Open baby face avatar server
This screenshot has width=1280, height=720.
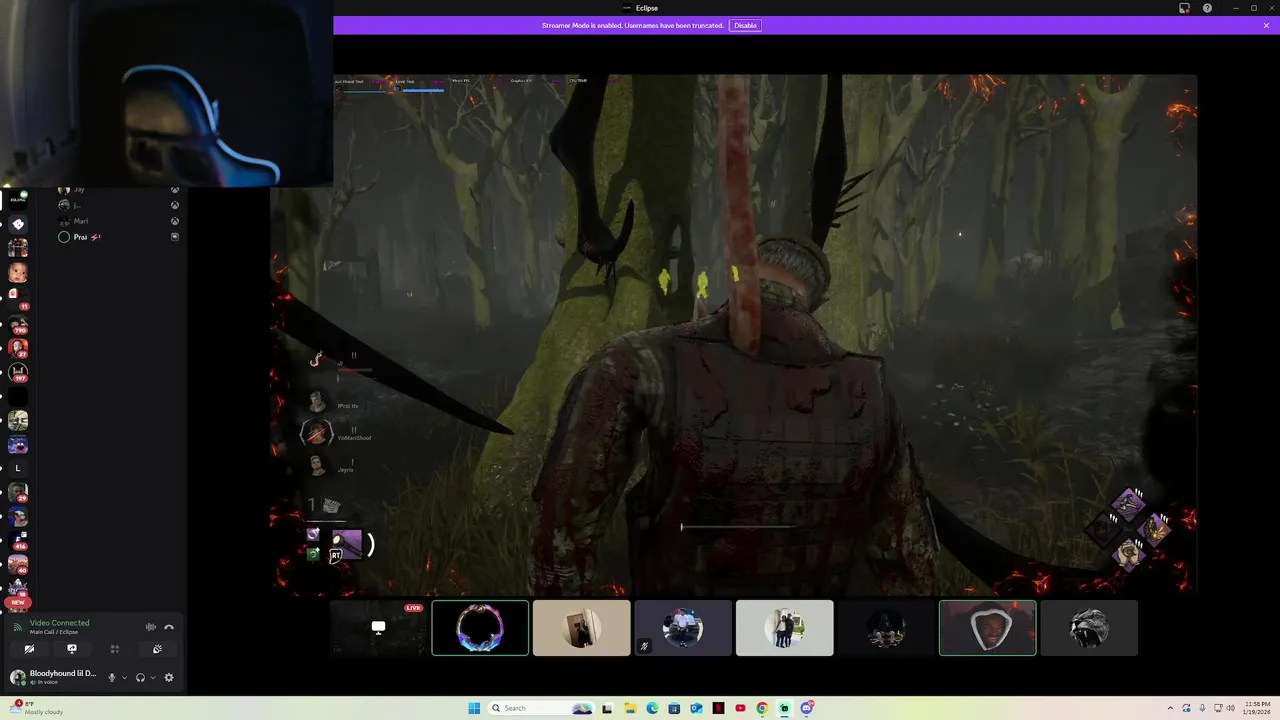point(18,272)
